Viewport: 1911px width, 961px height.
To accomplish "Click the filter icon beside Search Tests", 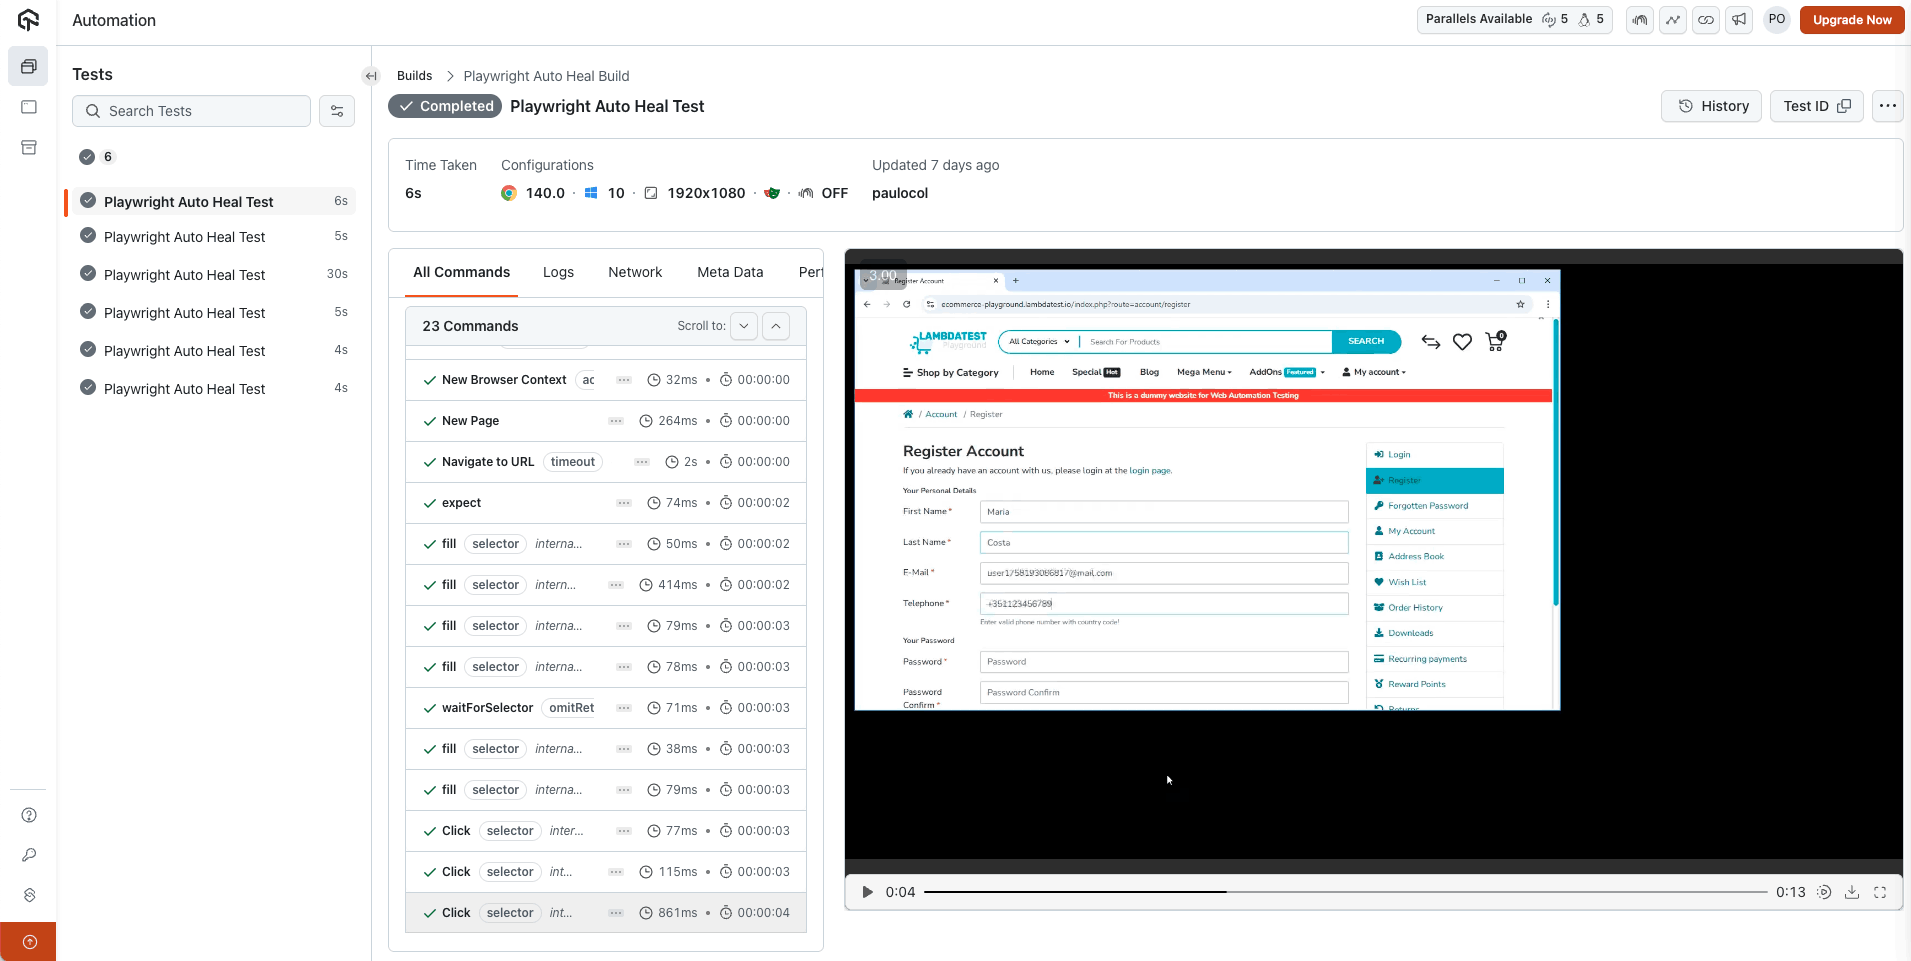I will 336,111.
